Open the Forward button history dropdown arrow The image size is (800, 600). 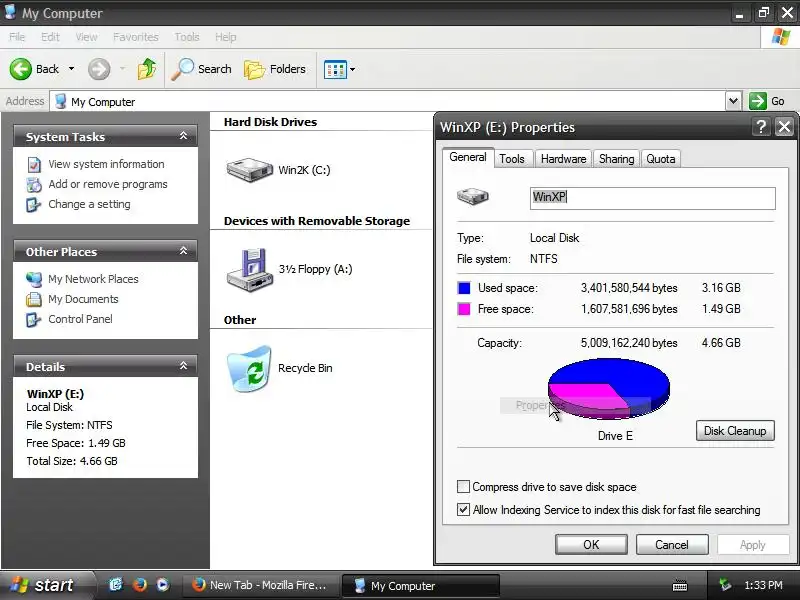point(122,69)
